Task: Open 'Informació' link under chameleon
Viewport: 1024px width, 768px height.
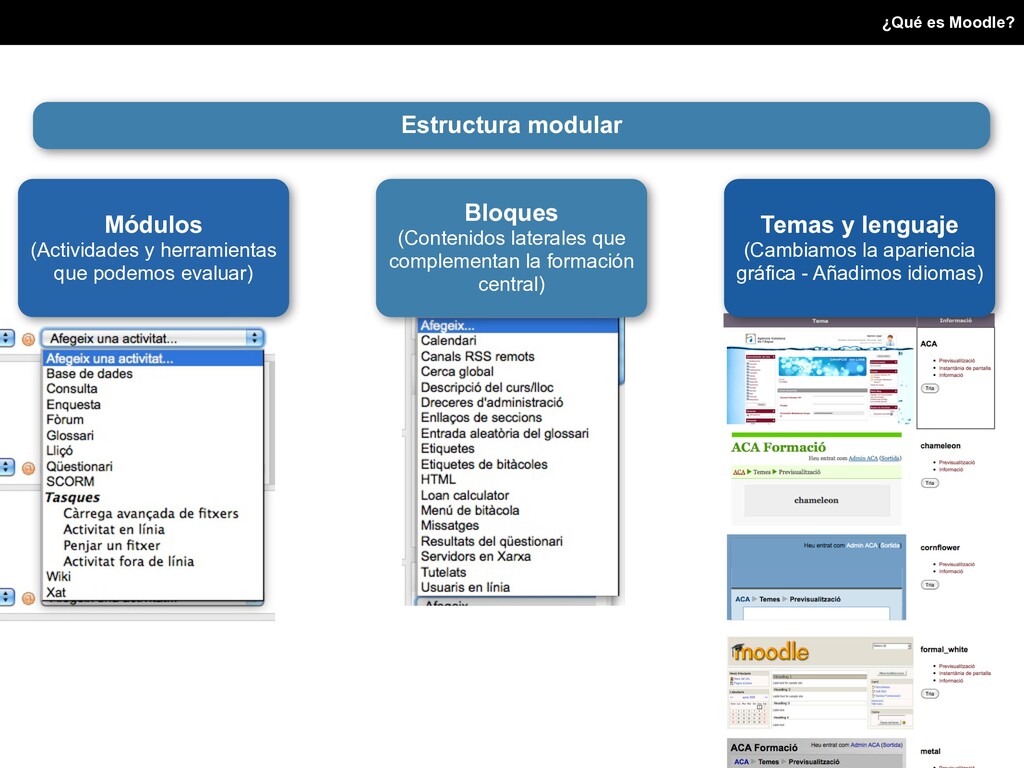Action: [x=951, y=470]
